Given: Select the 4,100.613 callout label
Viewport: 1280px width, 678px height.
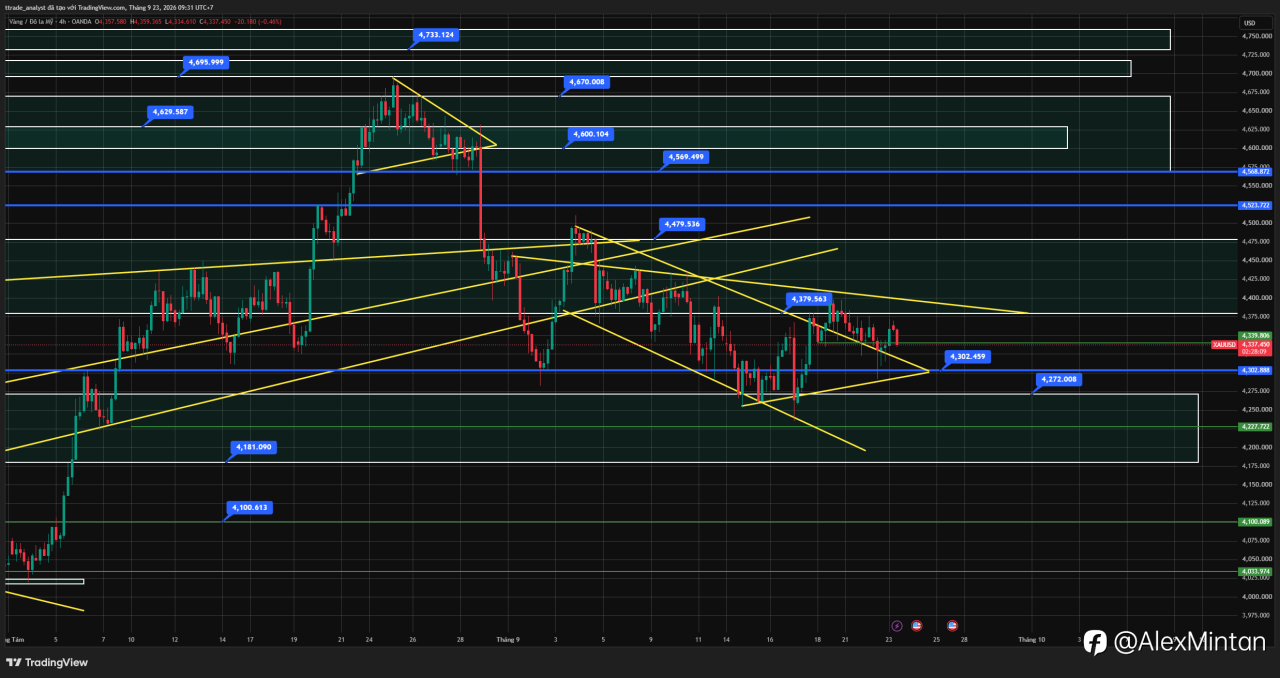Looking at the screenshot, I should pyautogui.click(x=249, y=508).
